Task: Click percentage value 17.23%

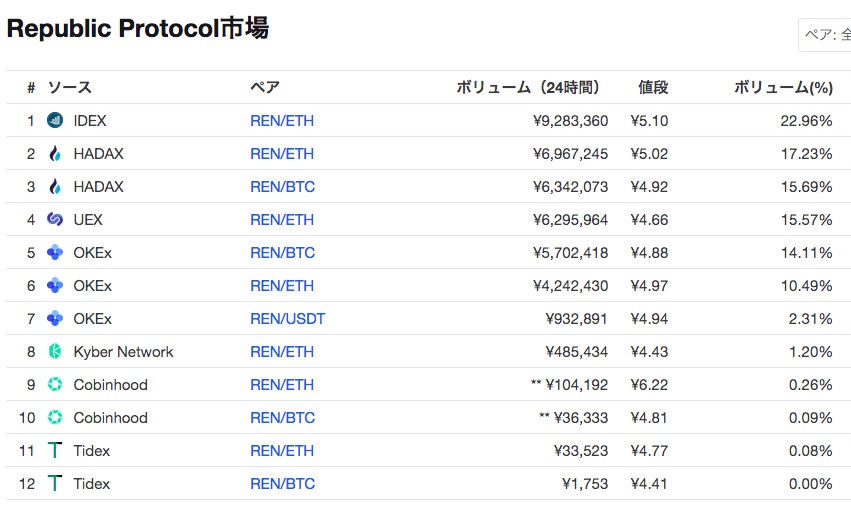Action: pos(806,154)
